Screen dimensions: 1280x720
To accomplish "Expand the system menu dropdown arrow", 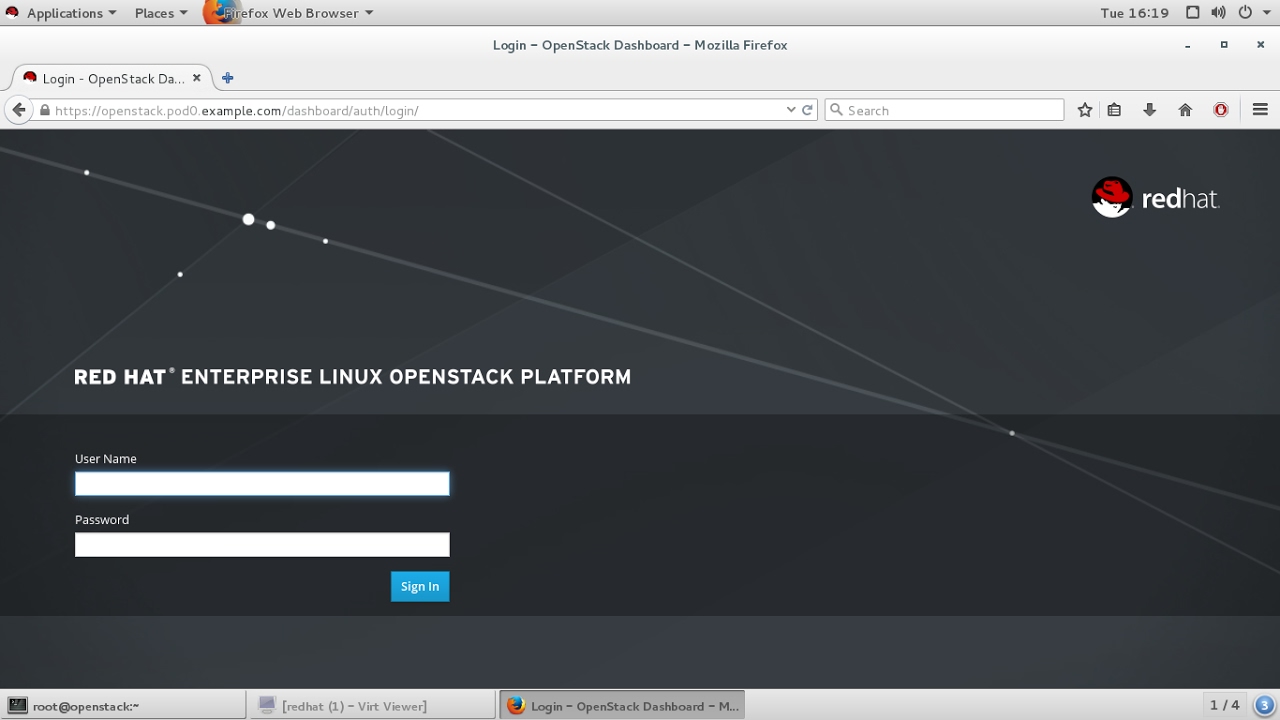I will (x=1265, y=13).
